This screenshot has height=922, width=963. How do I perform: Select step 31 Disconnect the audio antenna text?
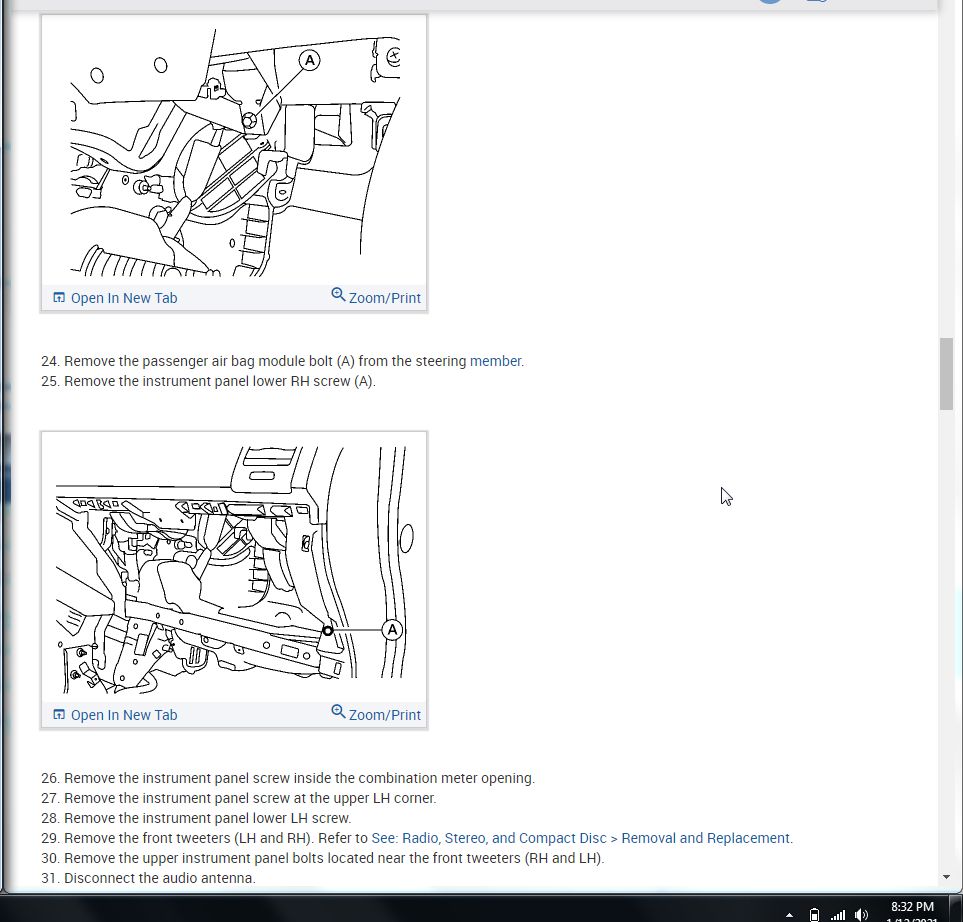tap(148, 878)
